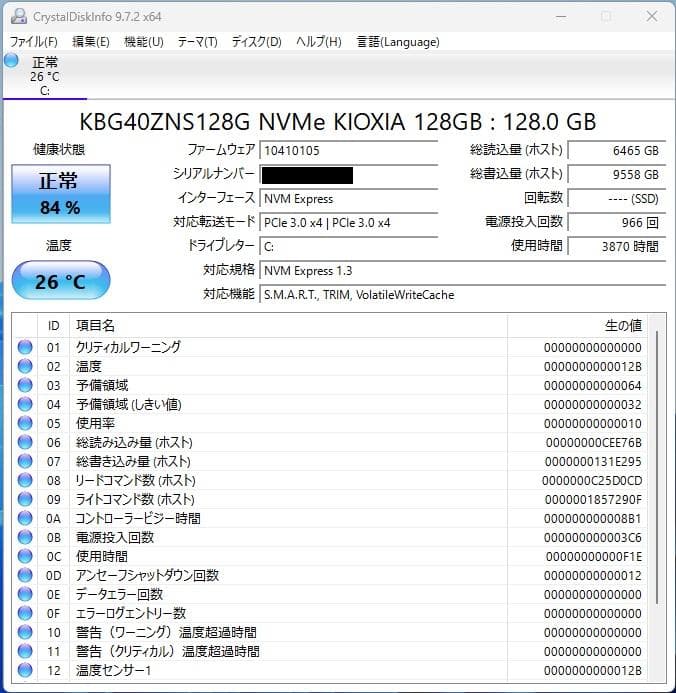Click status orb for 02 温度 row

click(25, 366)
